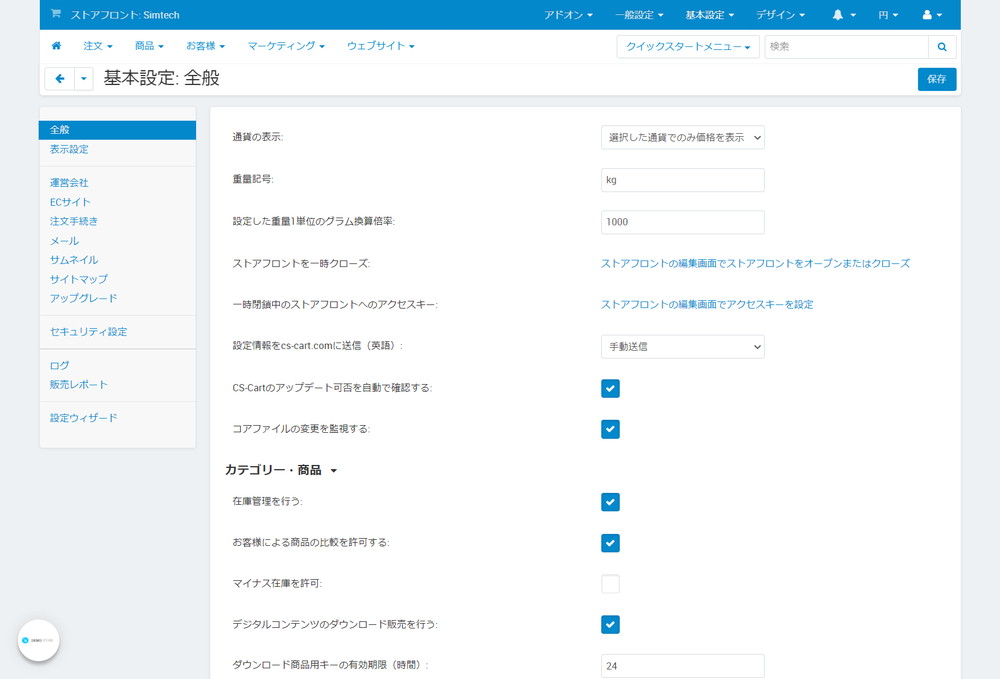Click the 検索 search input field
Viewport: 1000px width, 679px height.
846,47
